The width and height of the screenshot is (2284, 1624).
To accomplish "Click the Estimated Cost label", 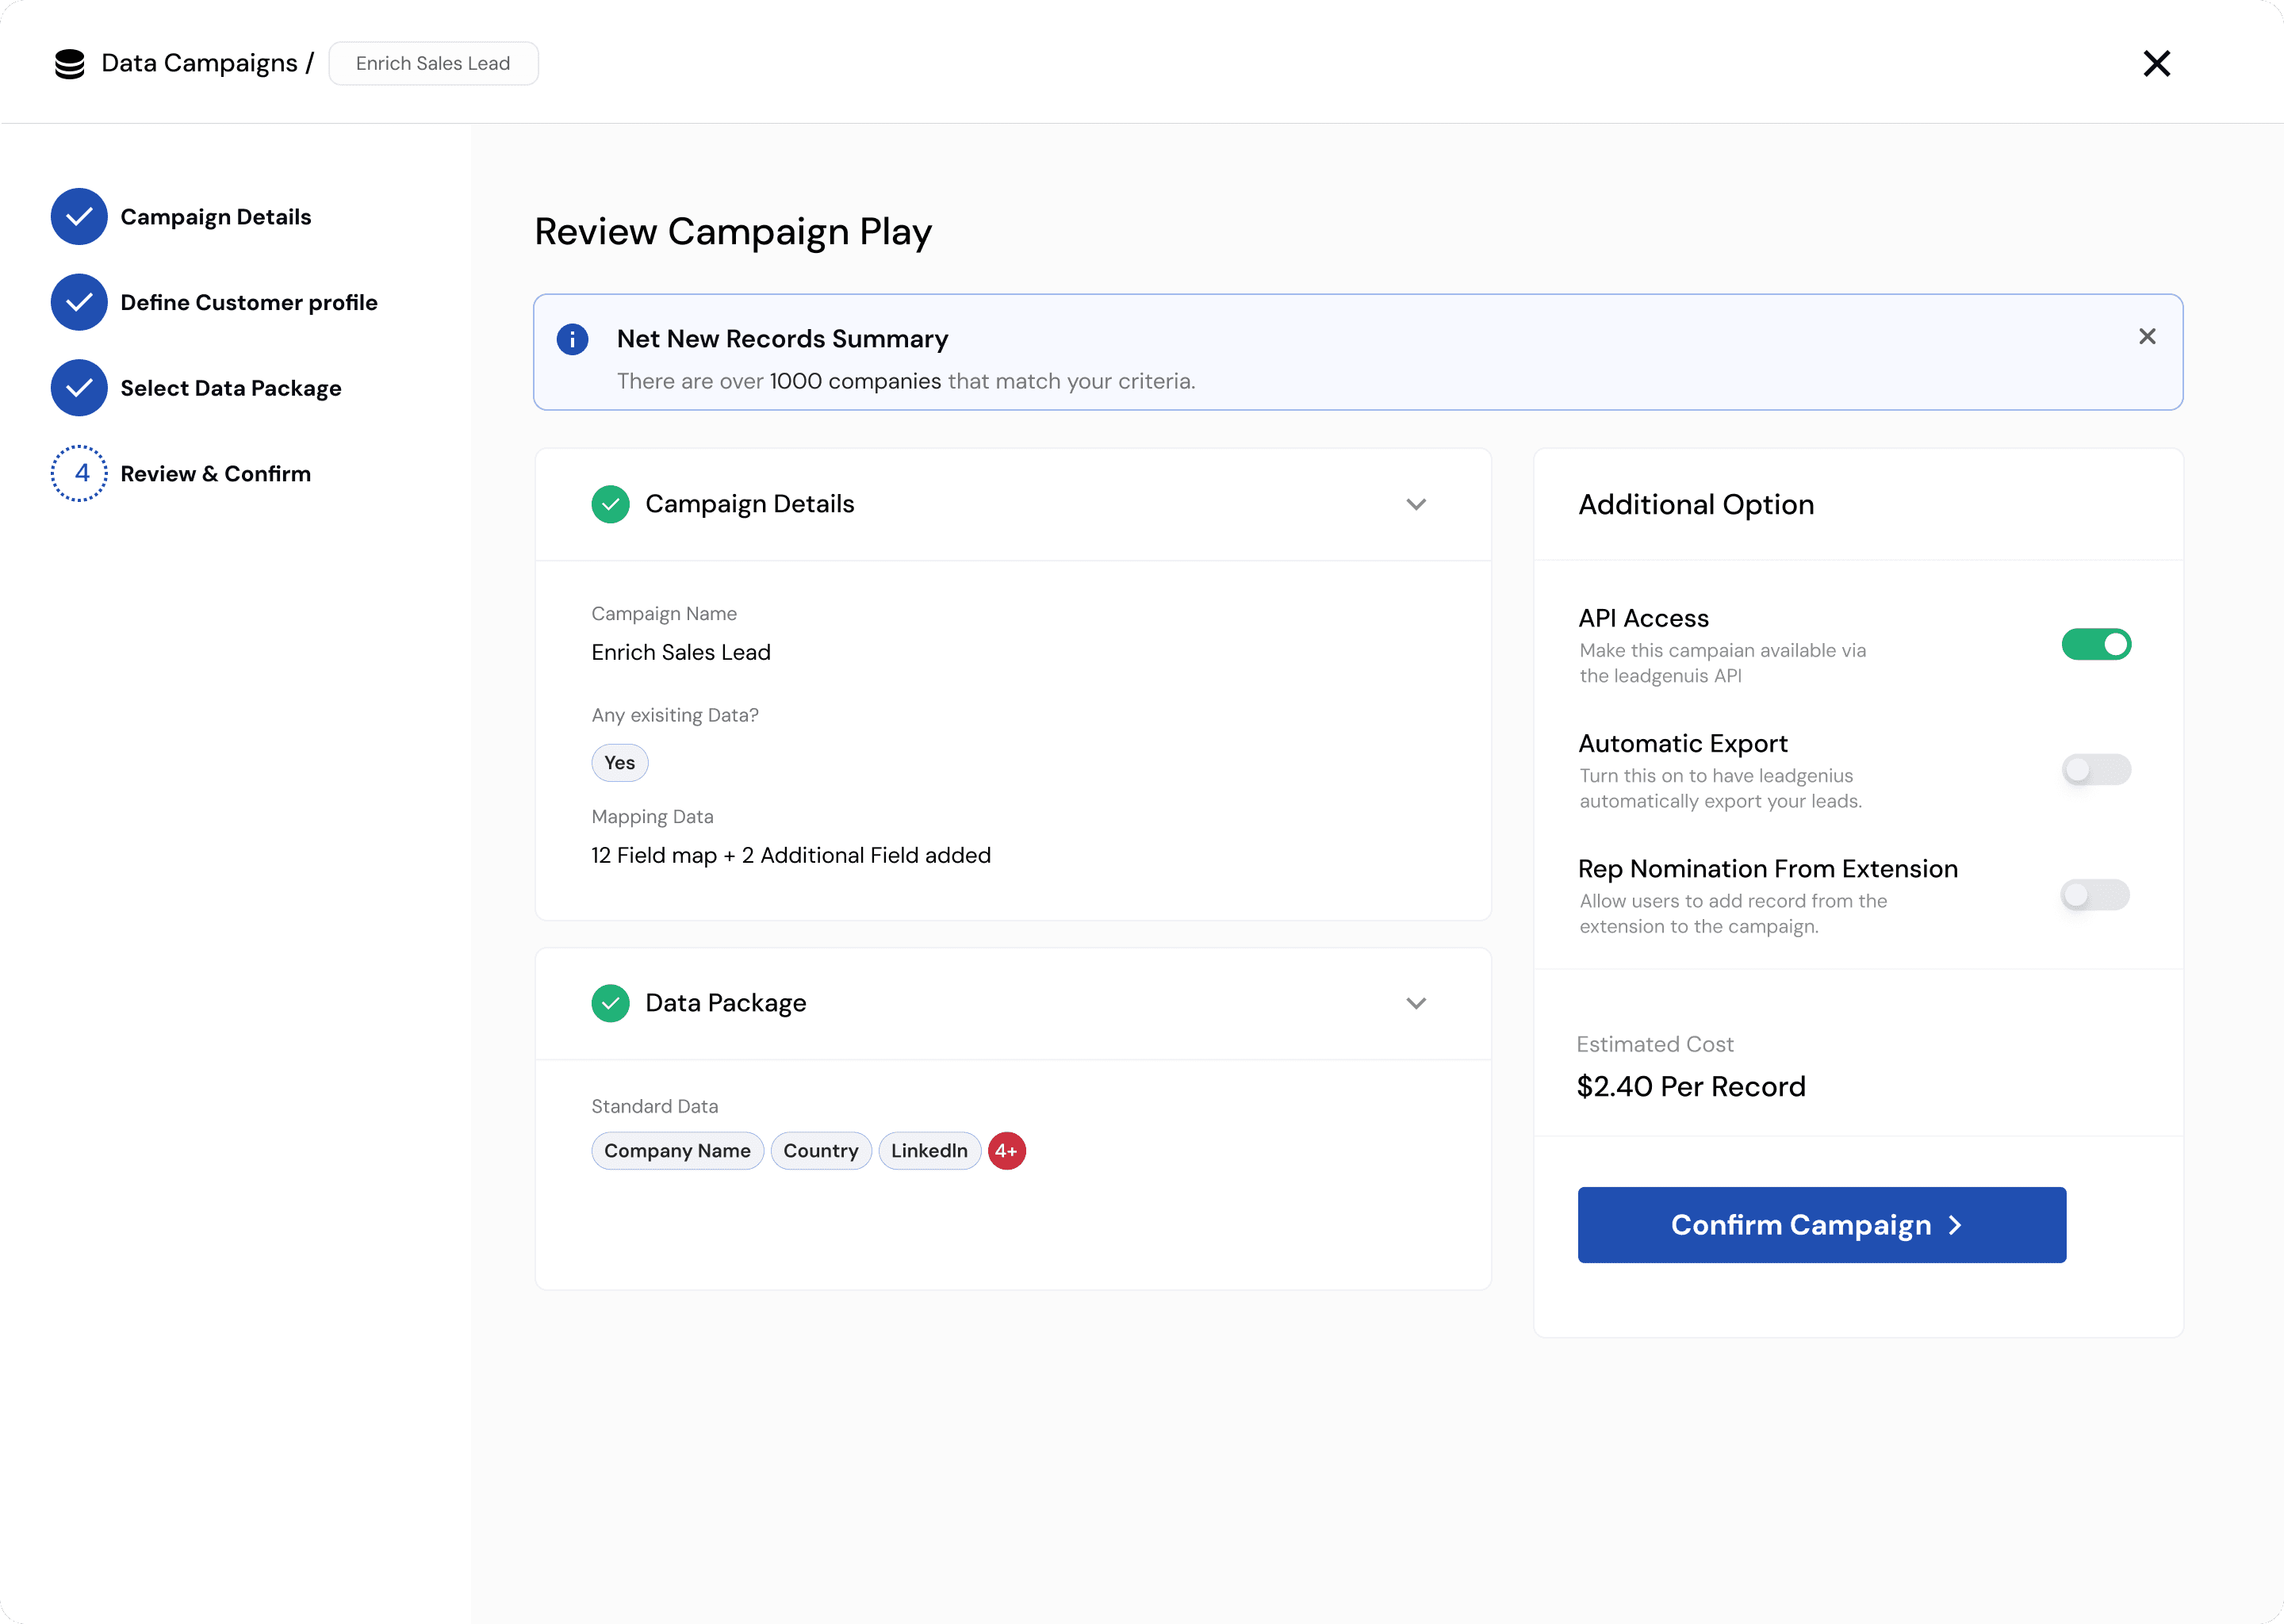I will click(x=1655, y=1044).
